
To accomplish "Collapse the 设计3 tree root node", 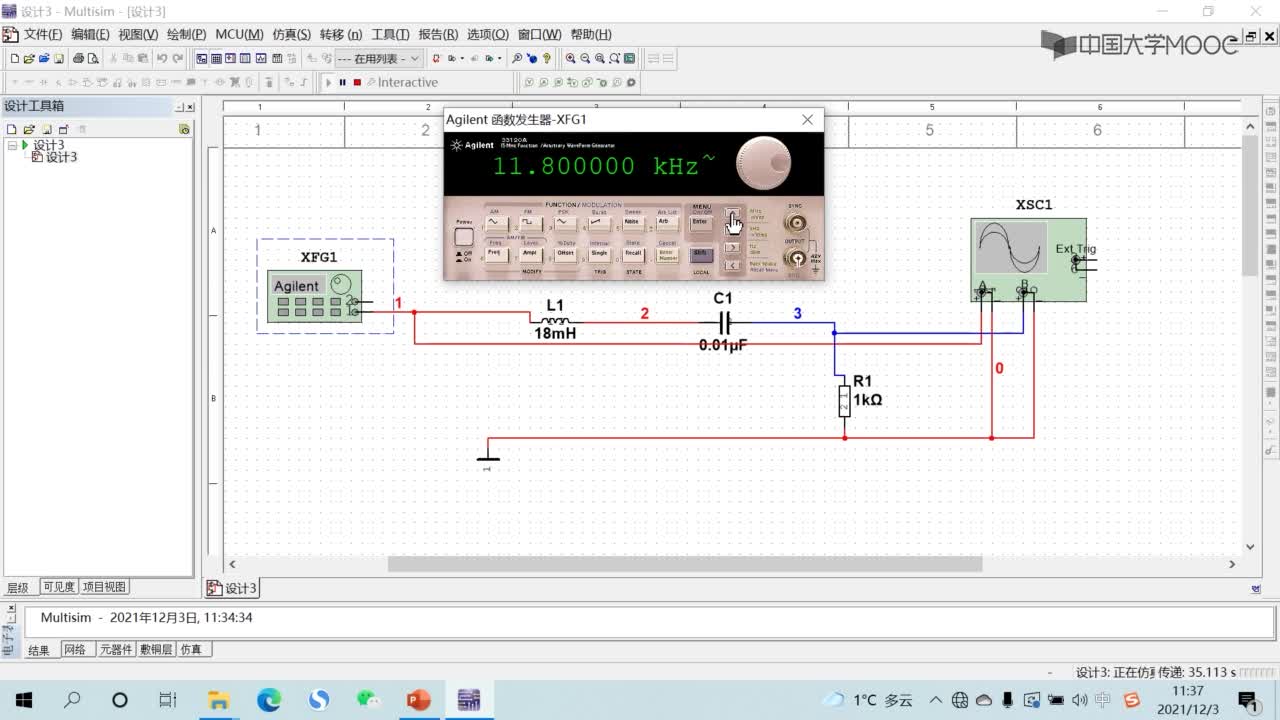I will pos(12,145).
